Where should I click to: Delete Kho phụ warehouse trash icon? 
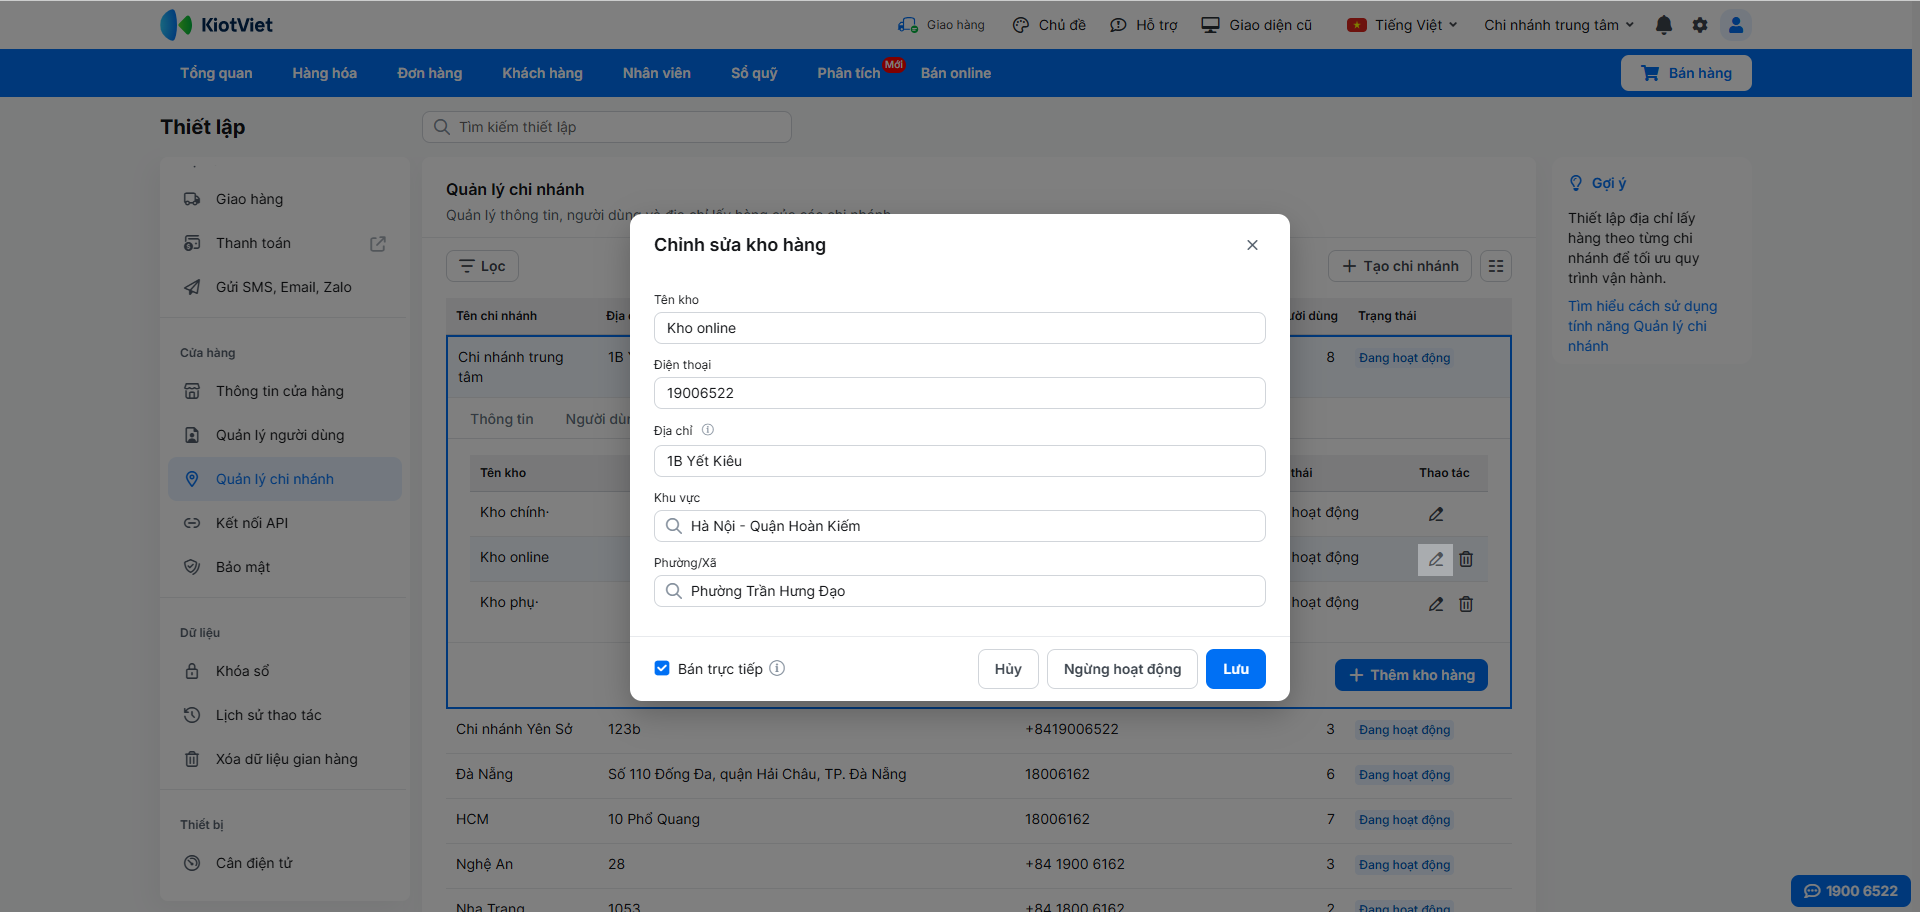(x=1466, y=604)
